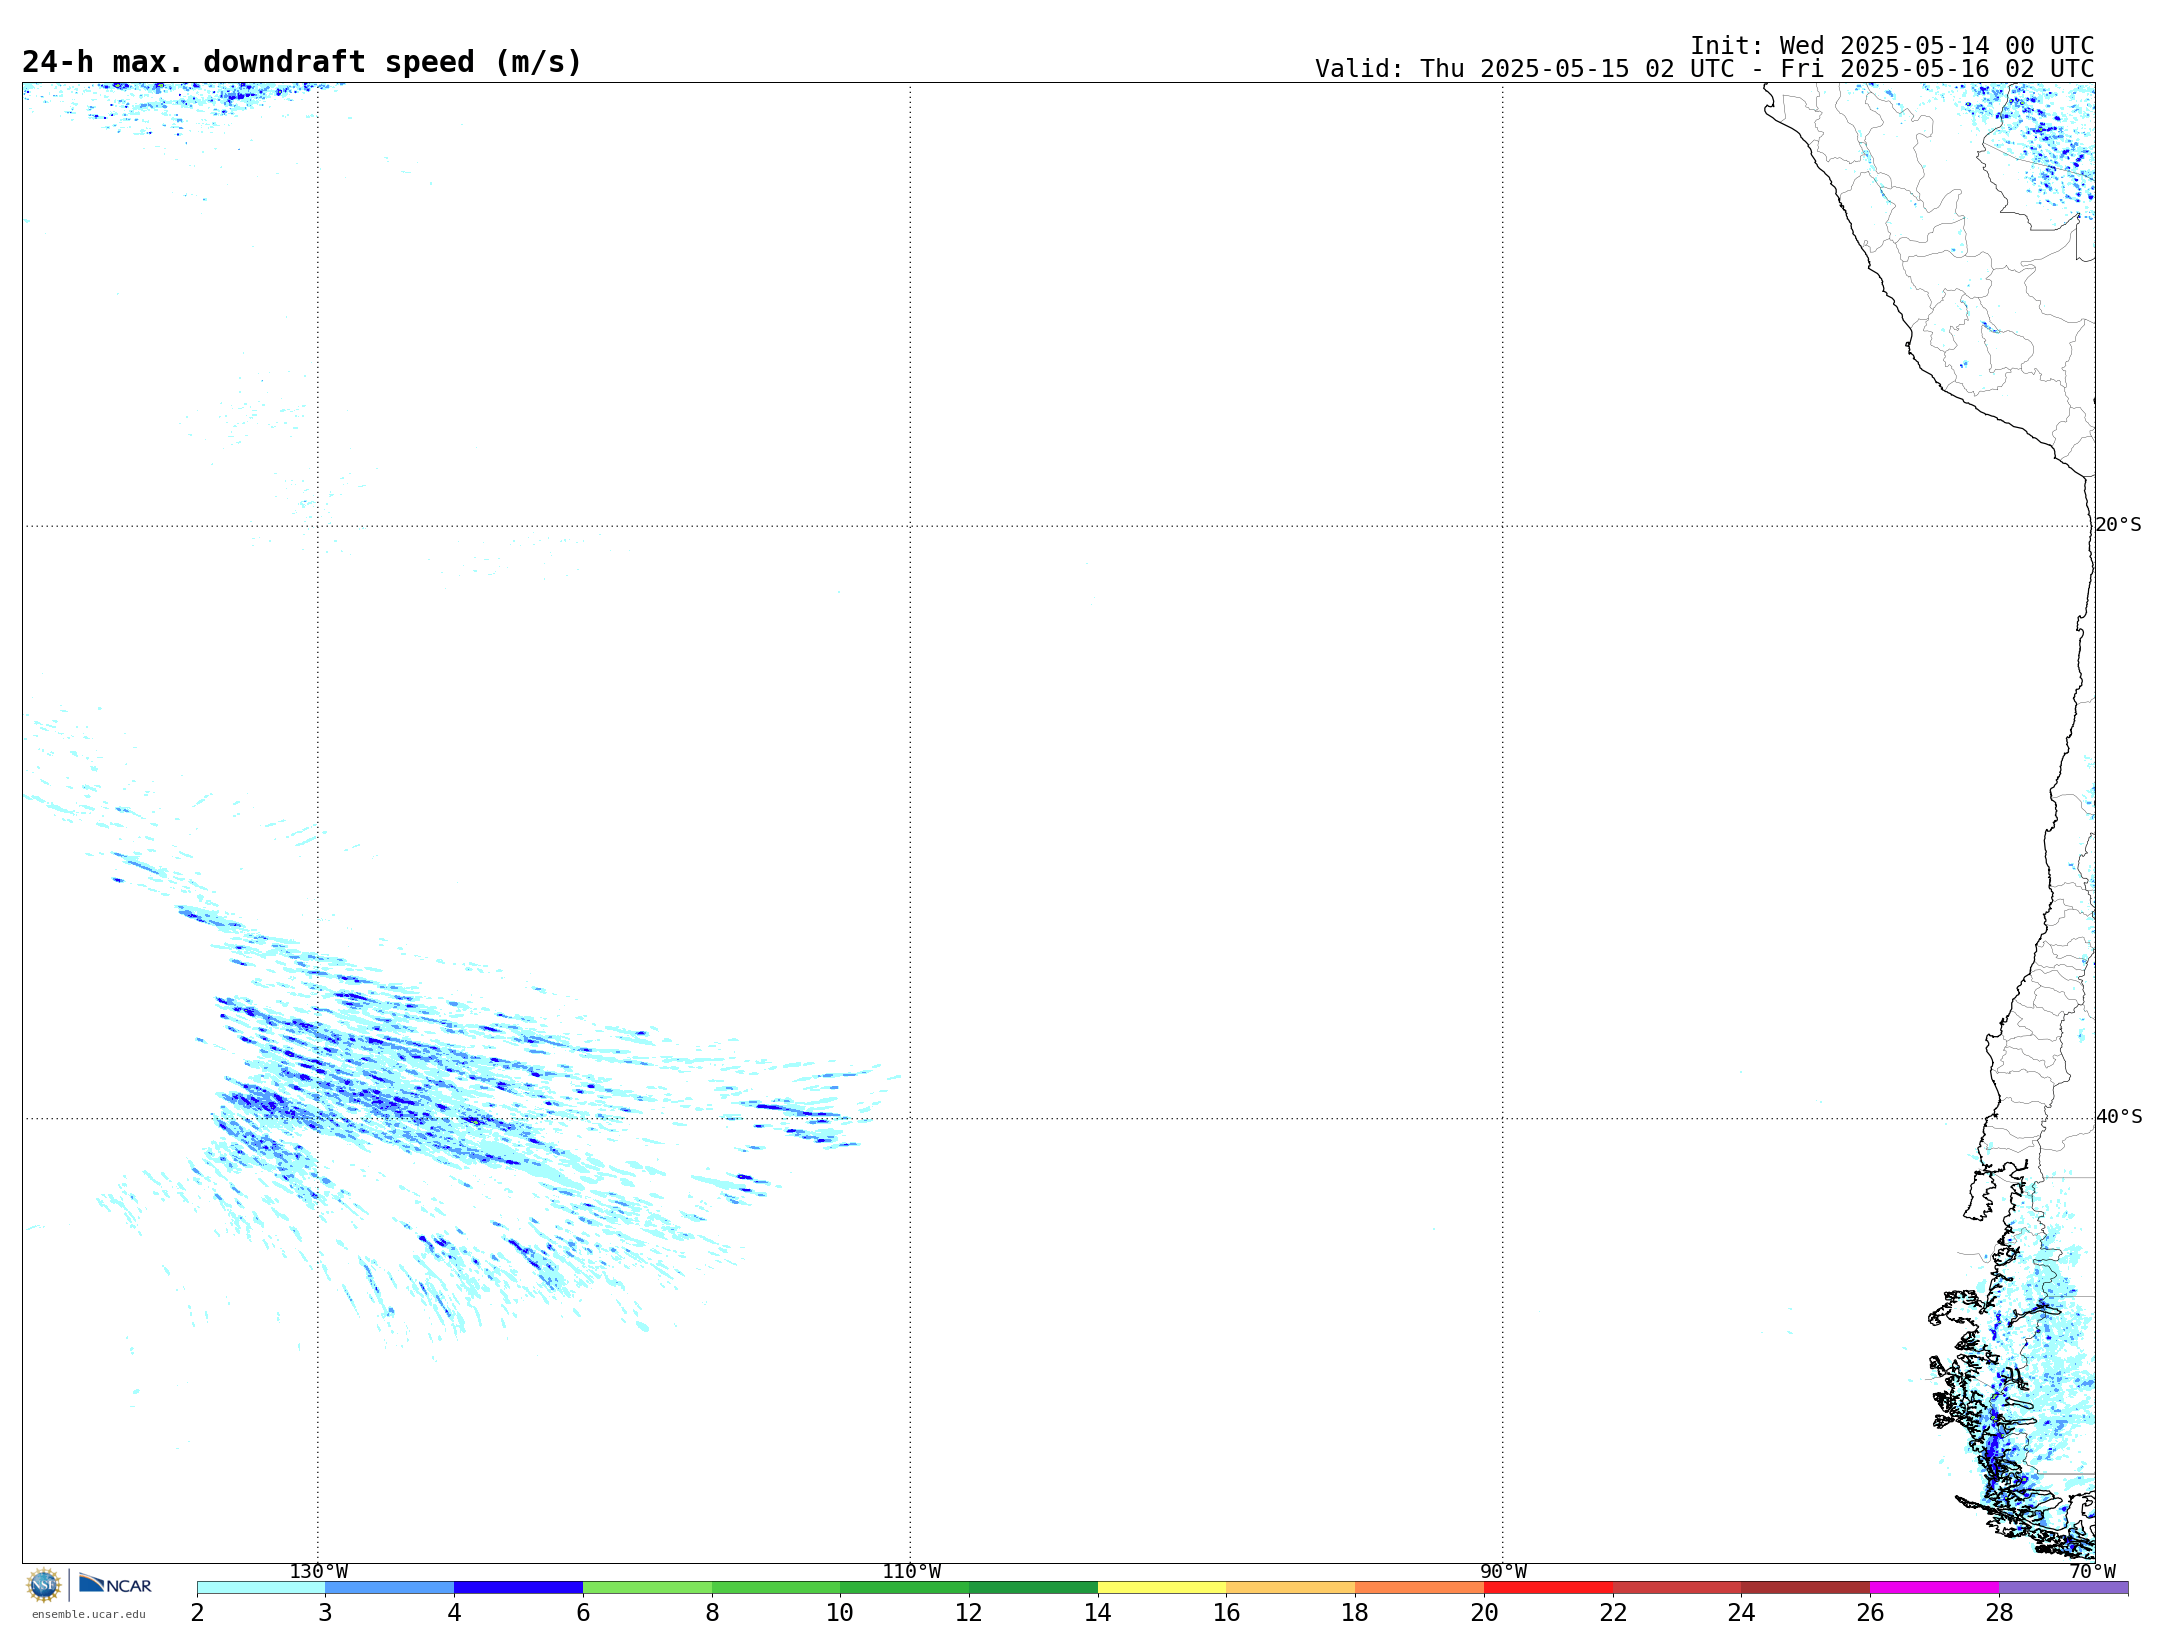Select the light blue 3–4 m/s swatch
The height and width of the screenshot is (1626, 2160).
click(x=389, y=1588)
